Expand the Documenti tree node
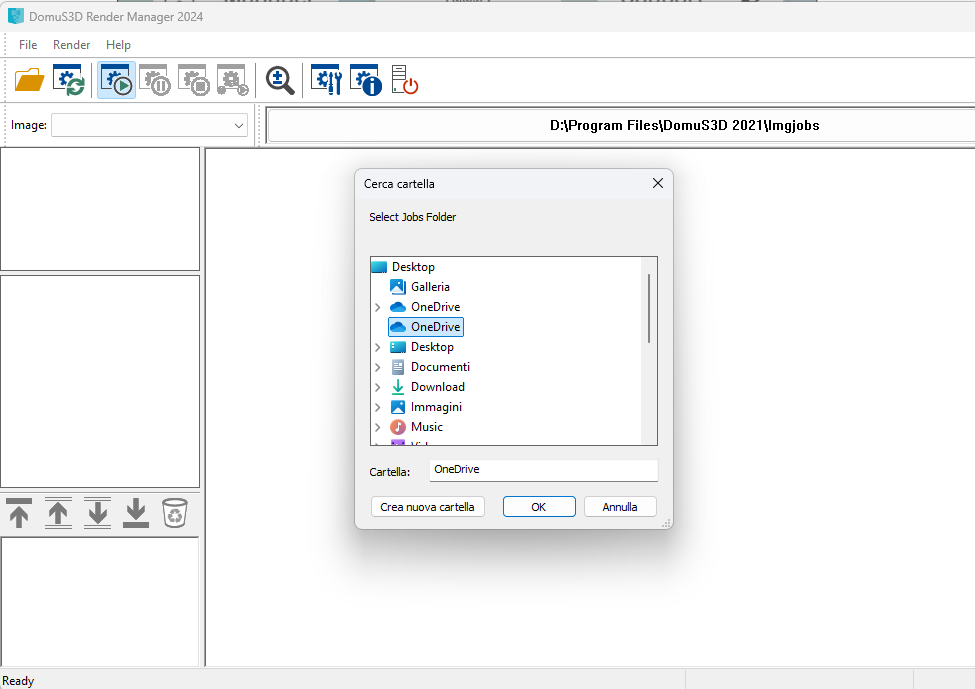975x689 pixels. (x=378, y=367)
